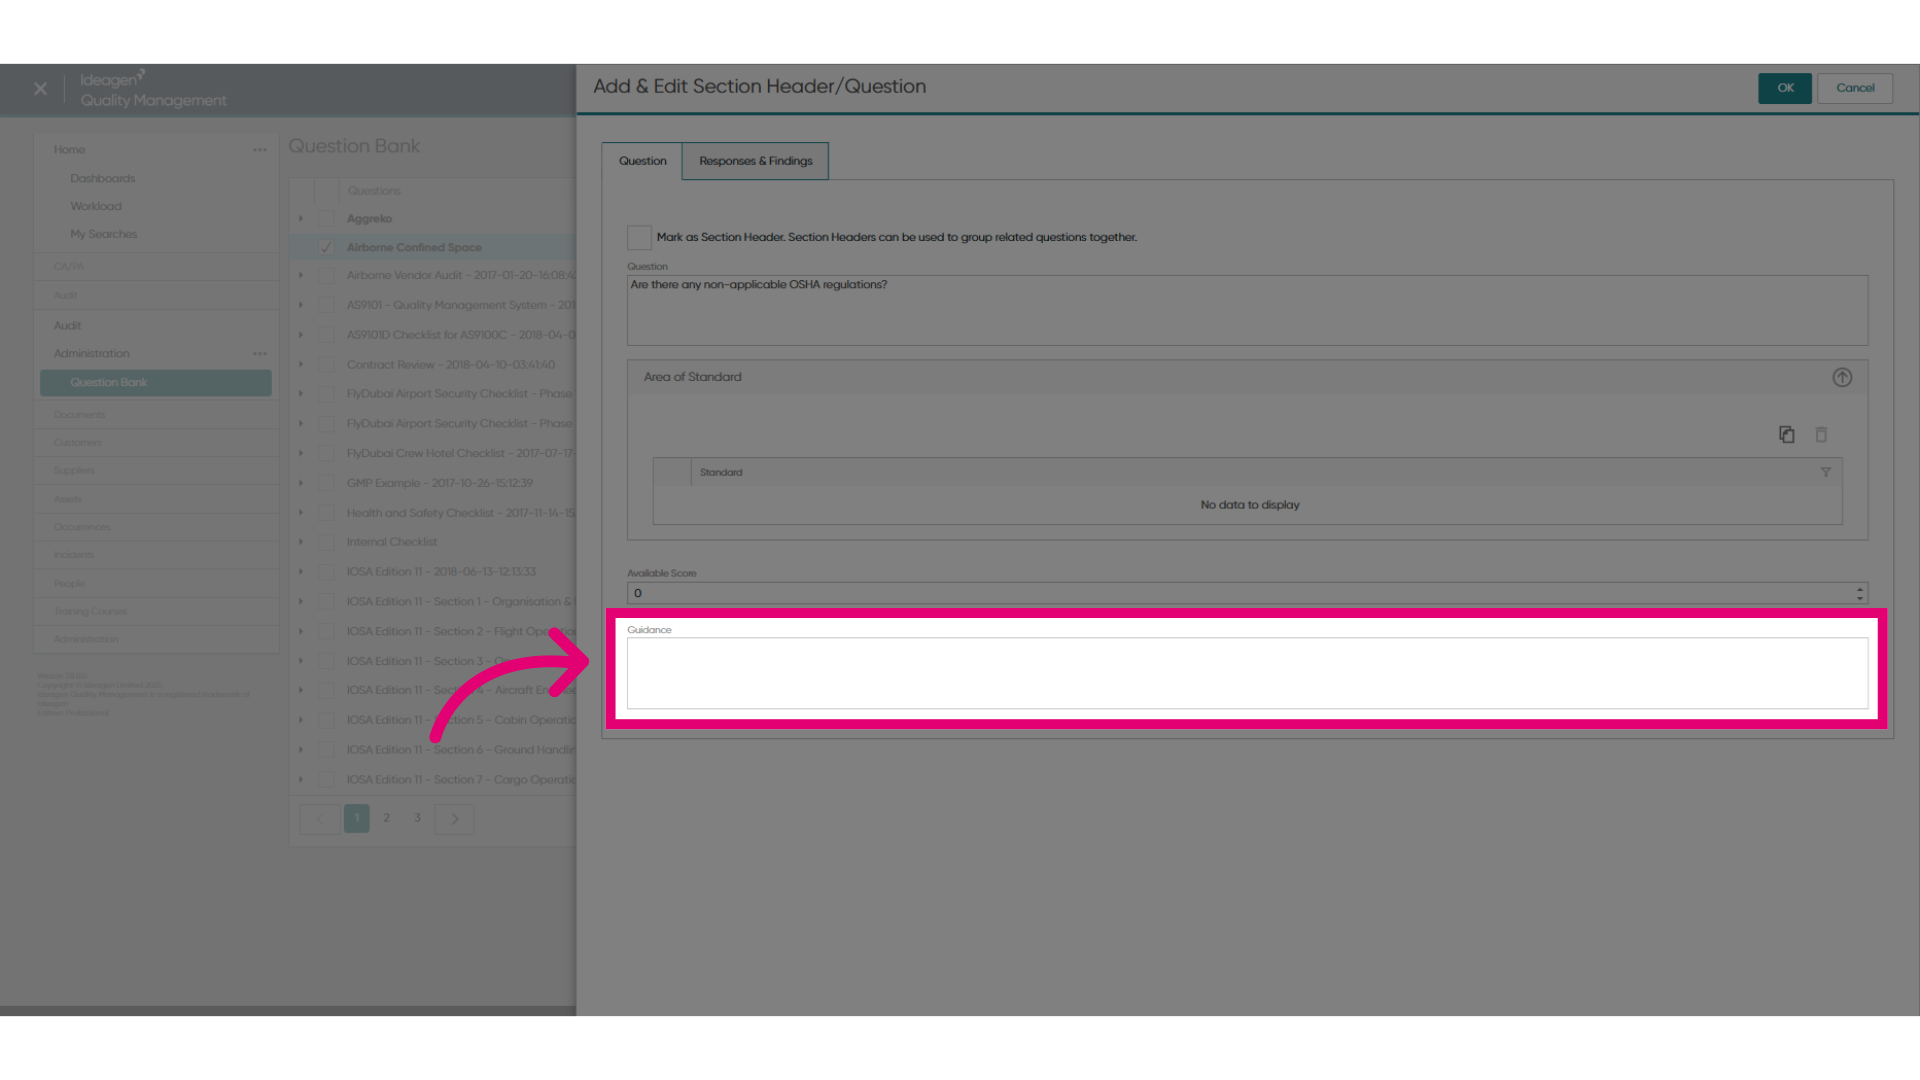
Task: Check the GMP Example row checkbox
Action: pos(326,483)
